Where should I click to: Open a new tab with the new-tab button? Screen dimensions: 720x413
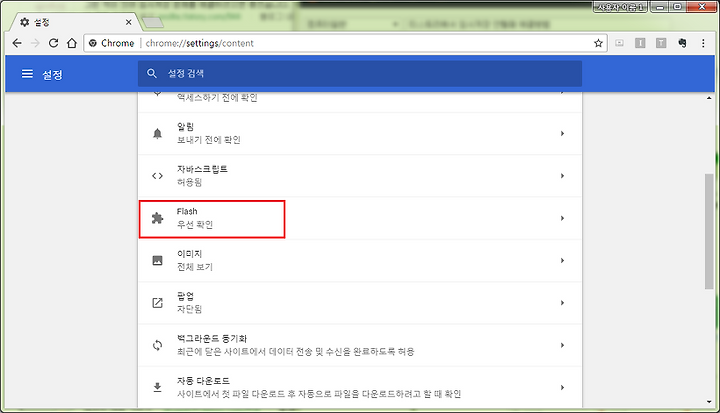point(152,23)
